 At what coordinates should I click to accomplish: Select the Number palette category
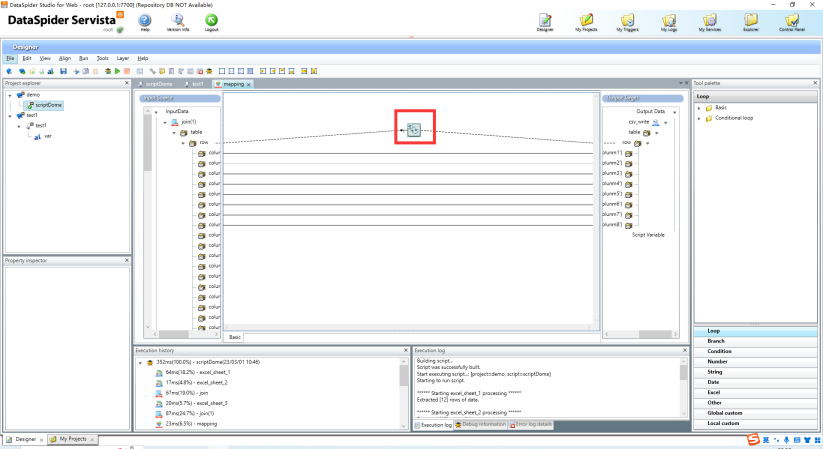pos(755,362)
